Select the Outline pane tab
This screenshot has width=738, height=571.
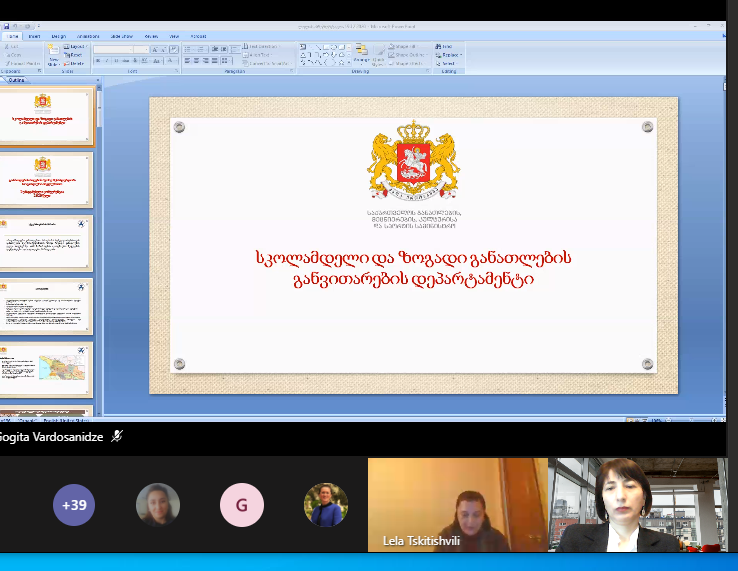coord(16,80)
